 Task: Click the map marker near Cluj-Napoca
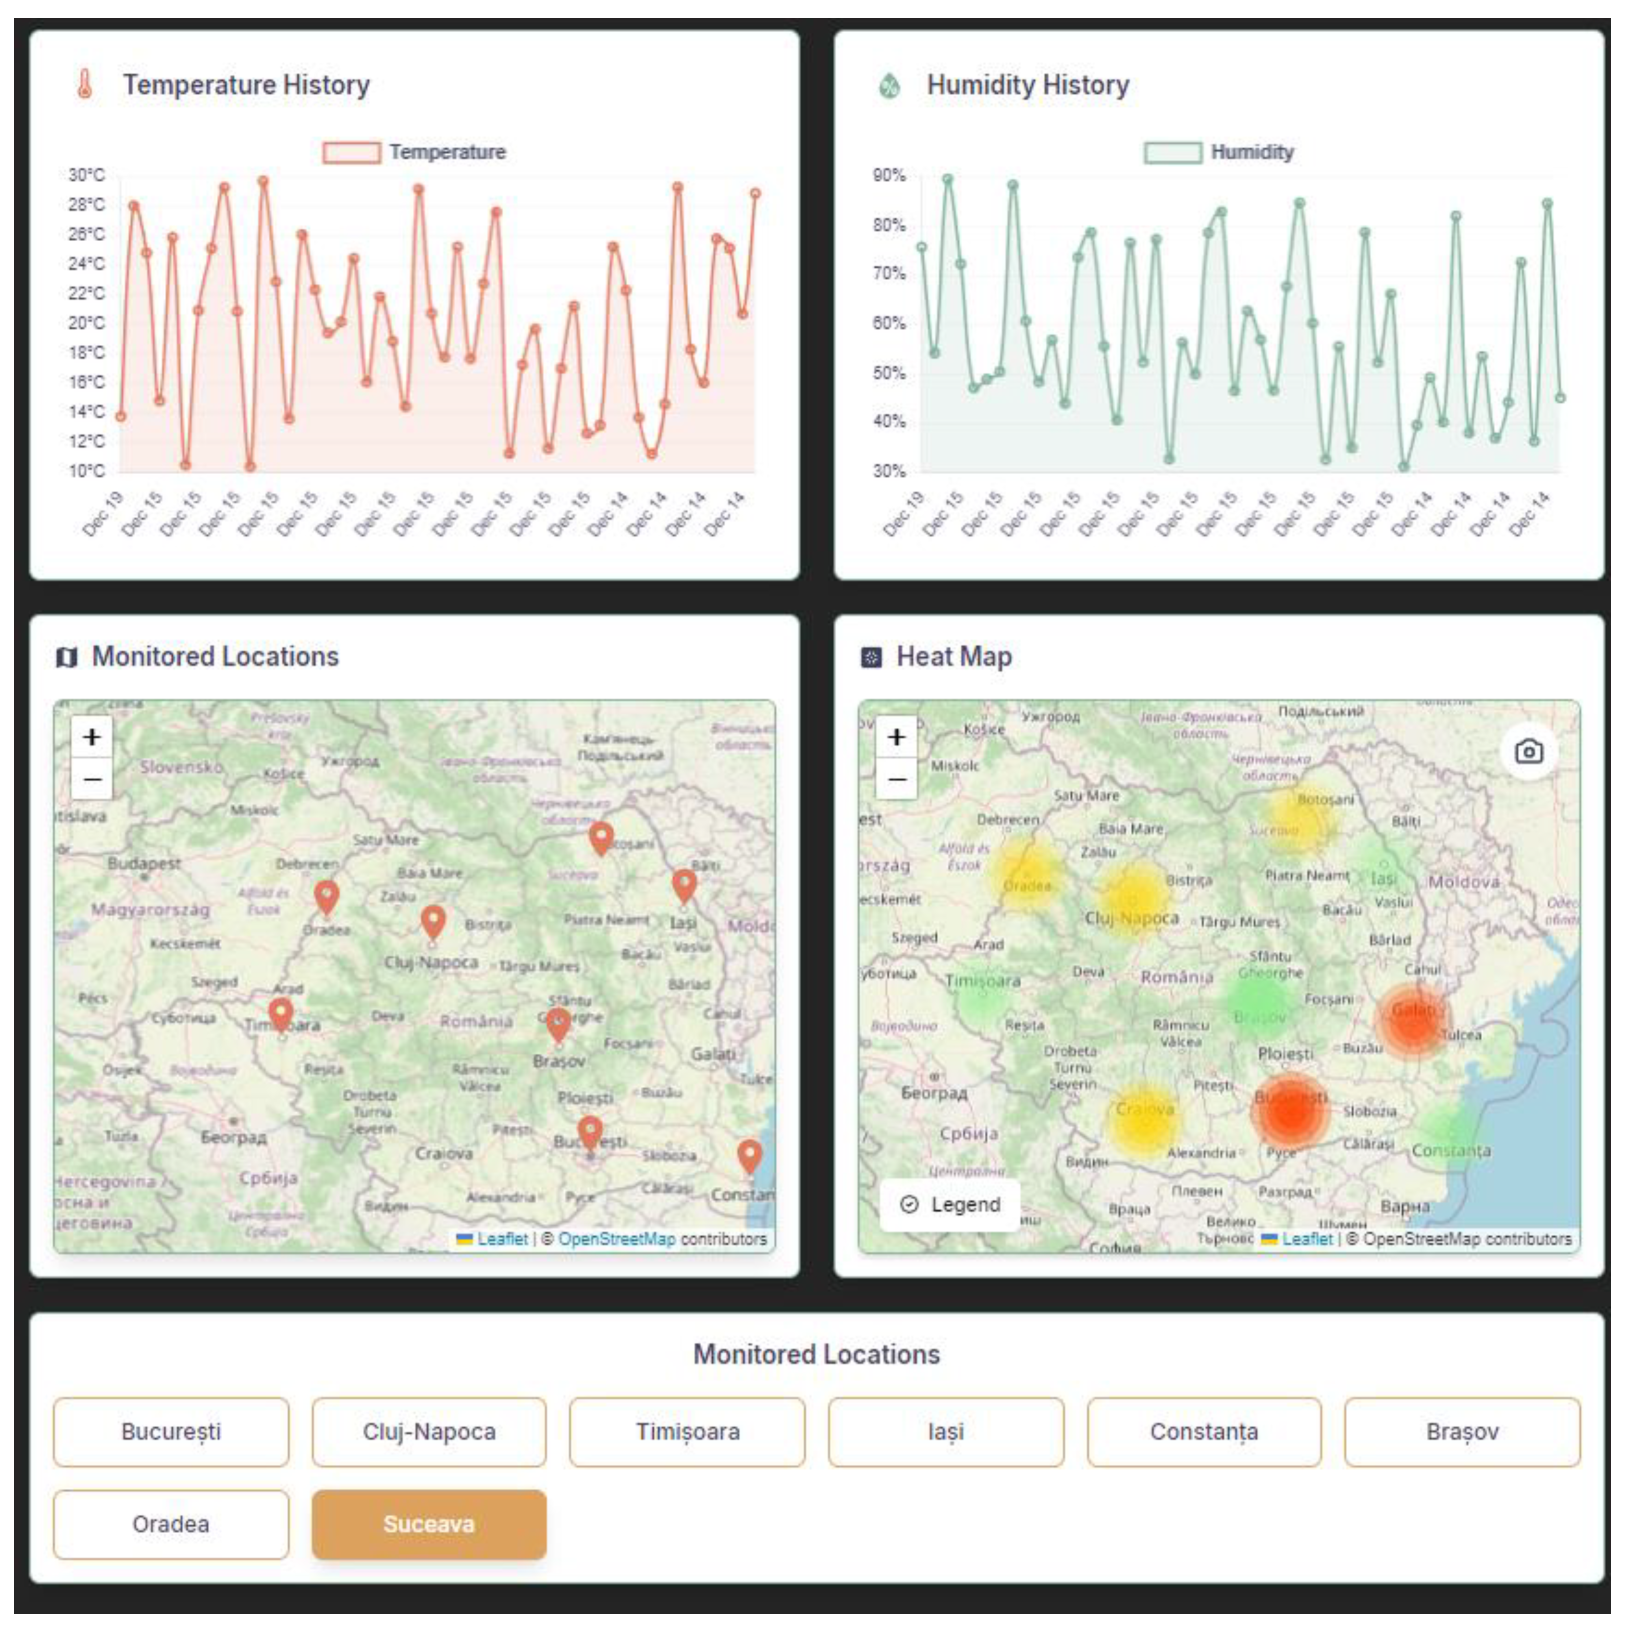point(433,921)
